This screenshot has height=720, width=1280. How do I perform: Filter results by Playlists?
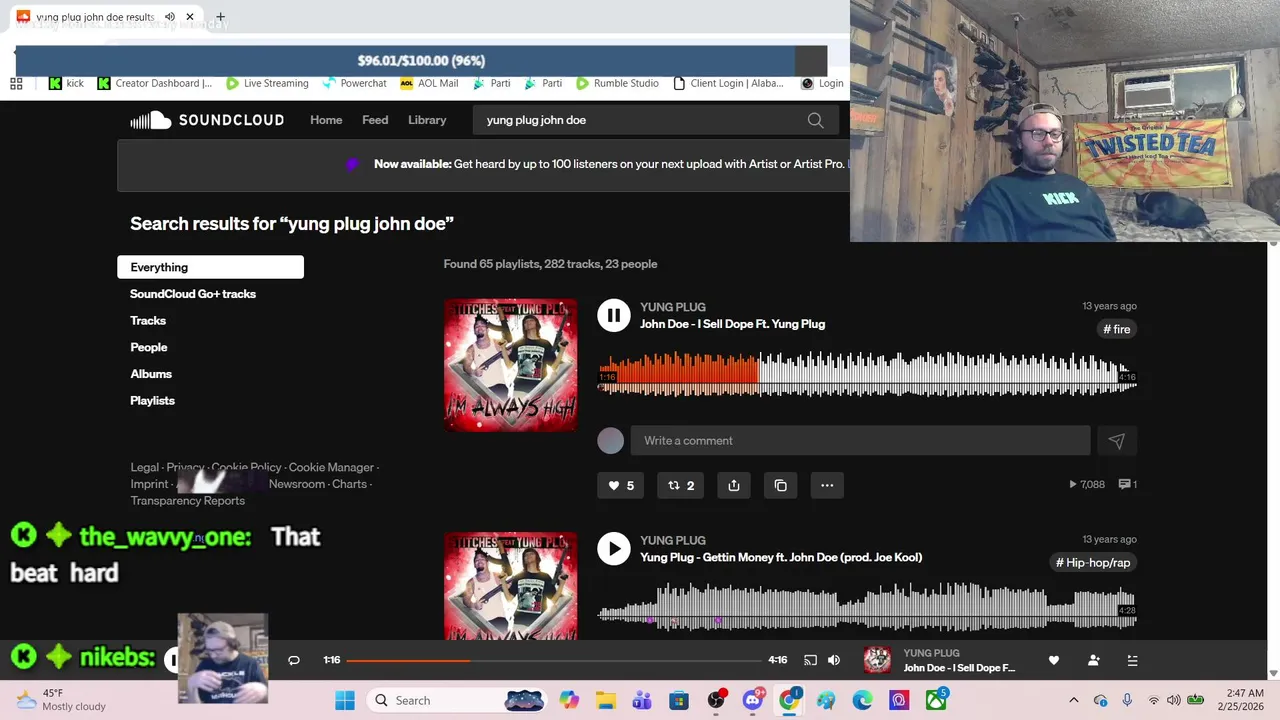[x=152, y=401]
